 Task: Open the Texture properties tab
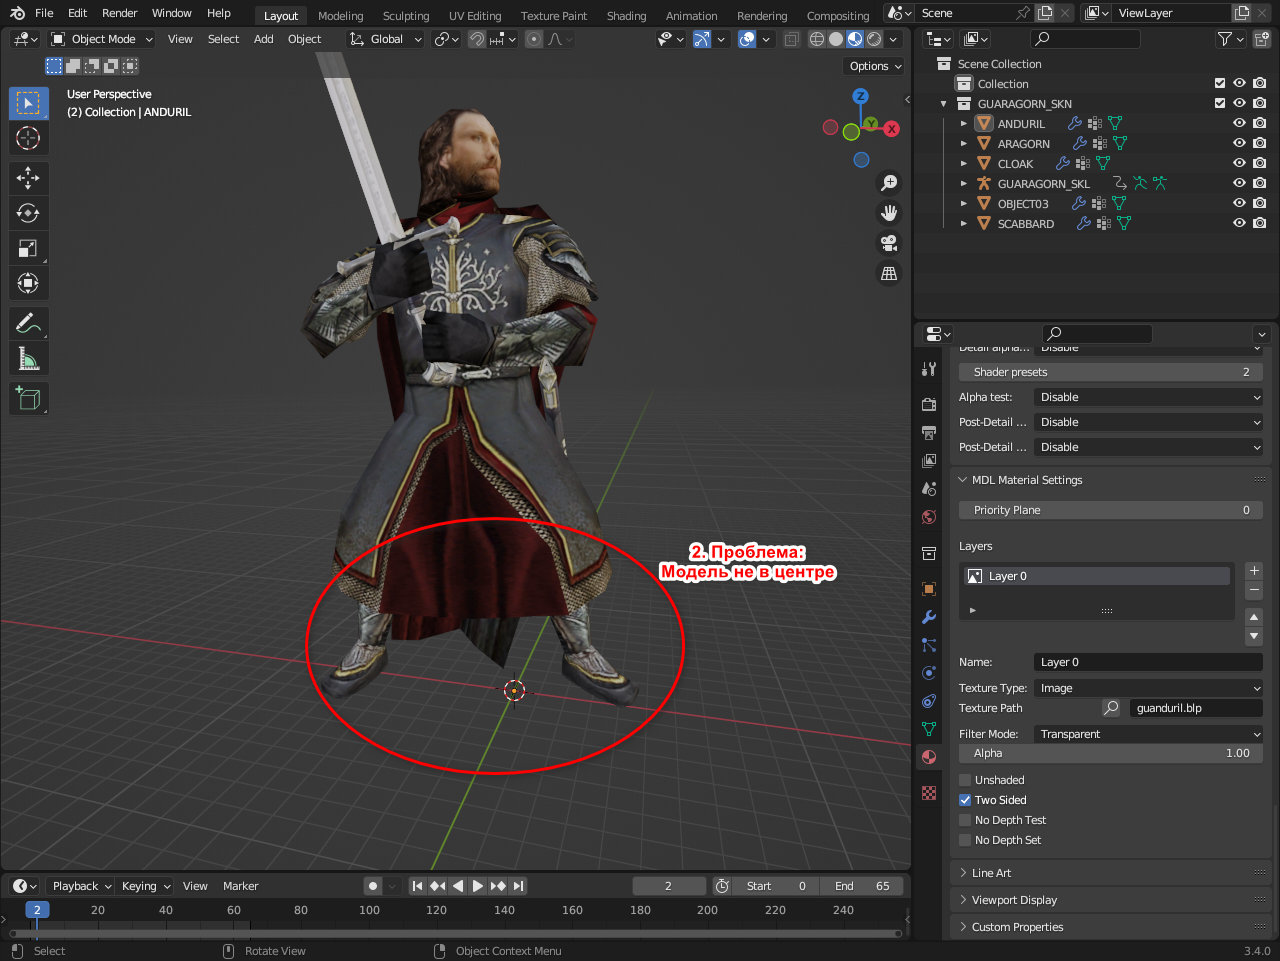tap(929, 793)
